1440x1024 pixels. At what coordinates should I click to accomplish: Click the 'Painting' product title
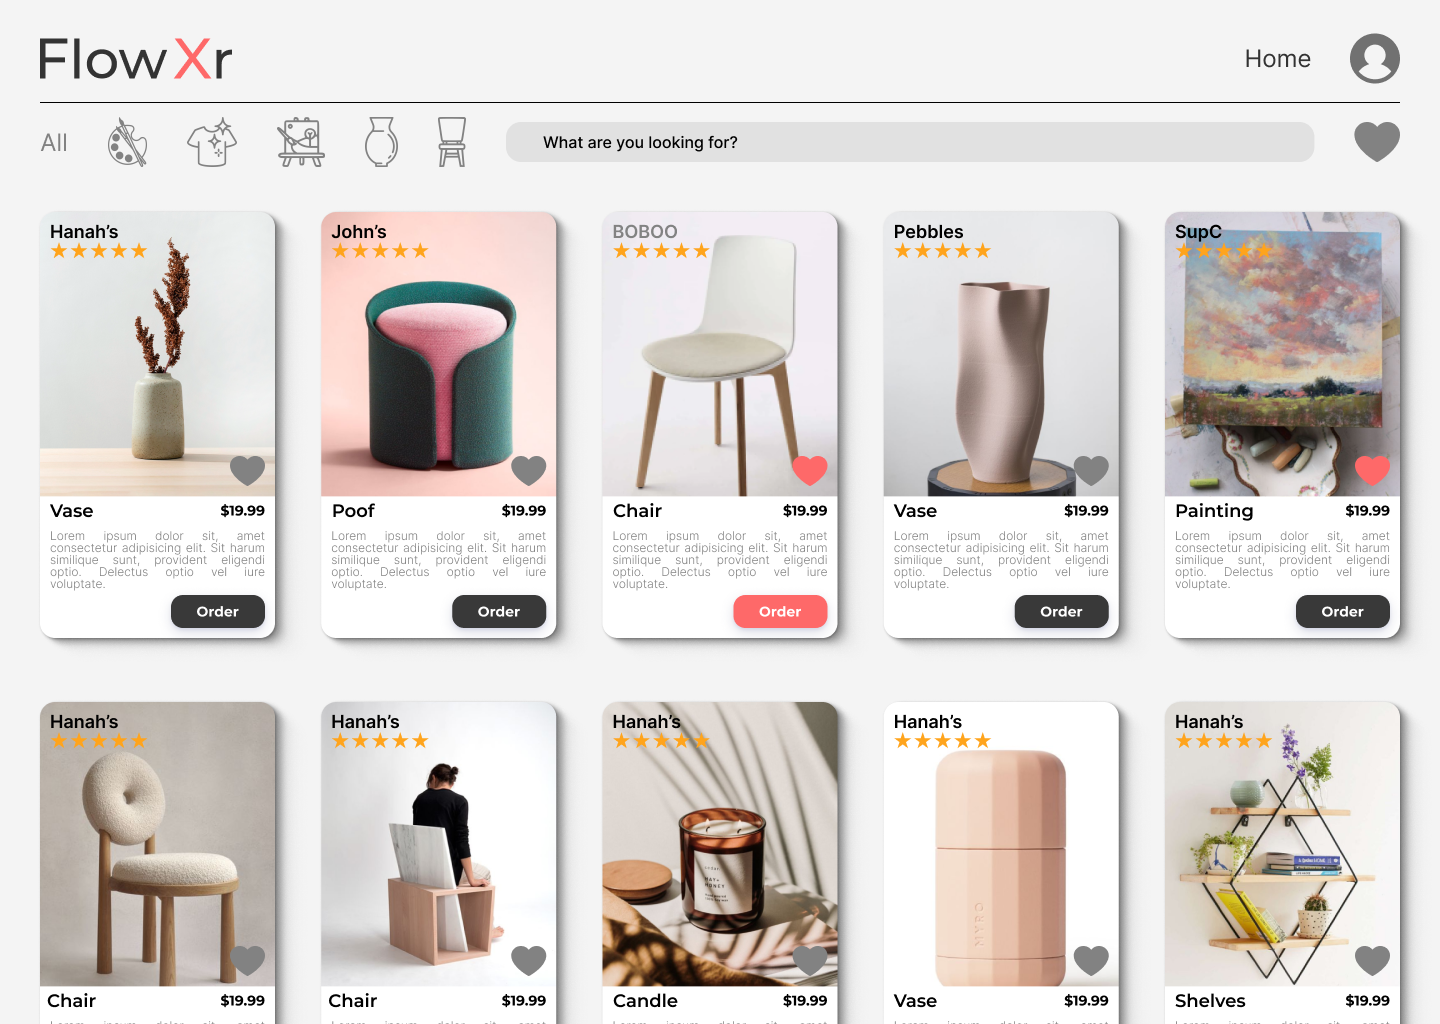1214,511
